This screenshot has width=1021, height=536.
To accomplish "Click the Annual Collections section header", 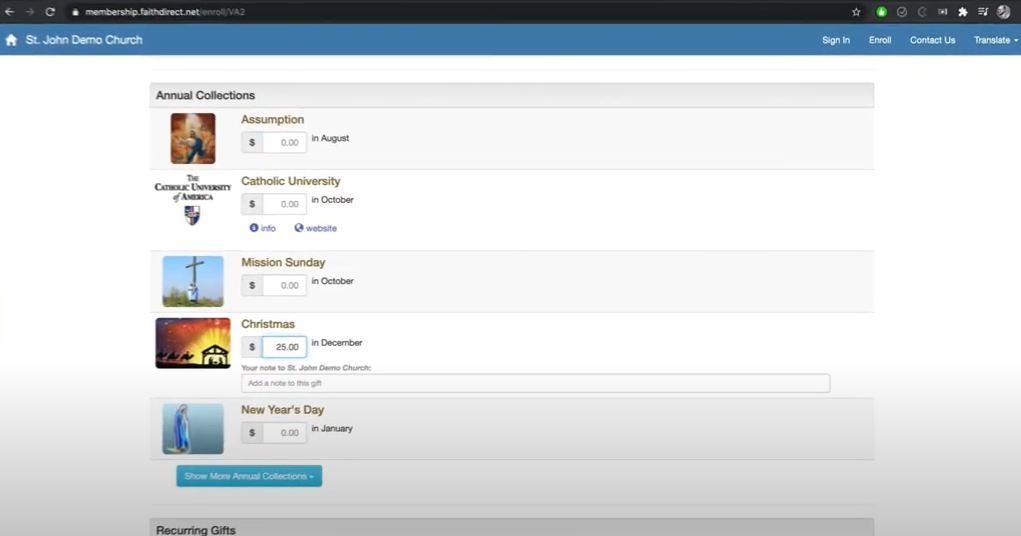I will tap(512, 95).
